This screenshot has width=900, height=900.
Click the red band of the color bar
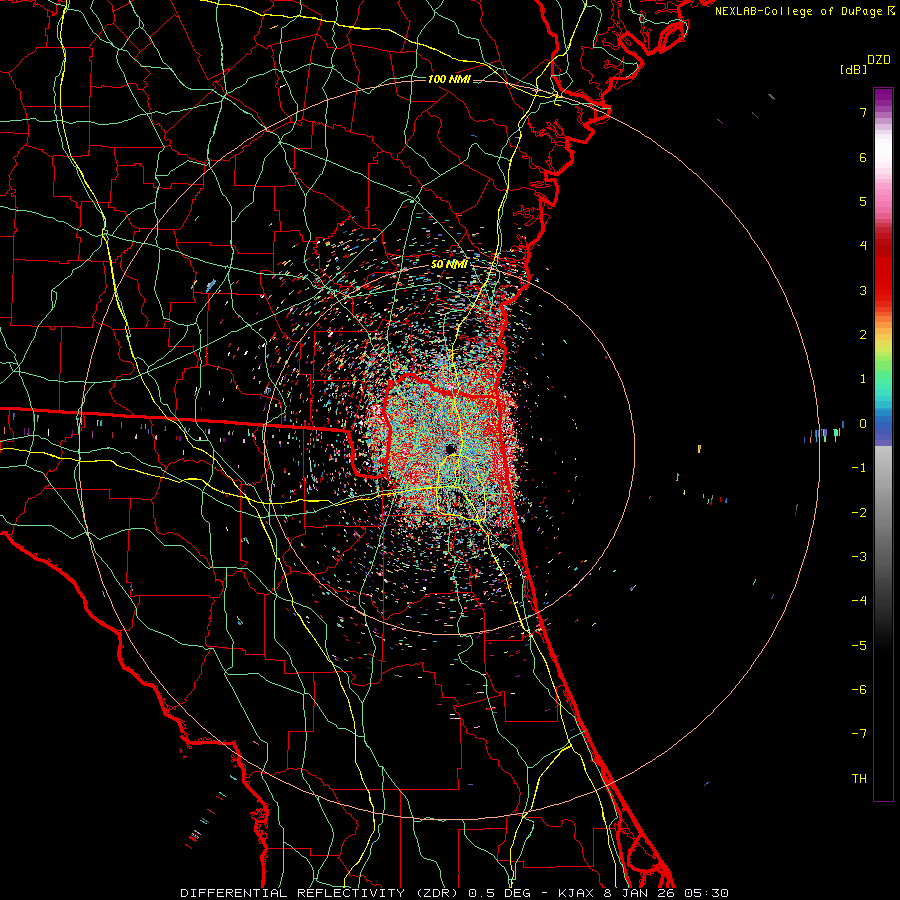click(x=883, y=270)
